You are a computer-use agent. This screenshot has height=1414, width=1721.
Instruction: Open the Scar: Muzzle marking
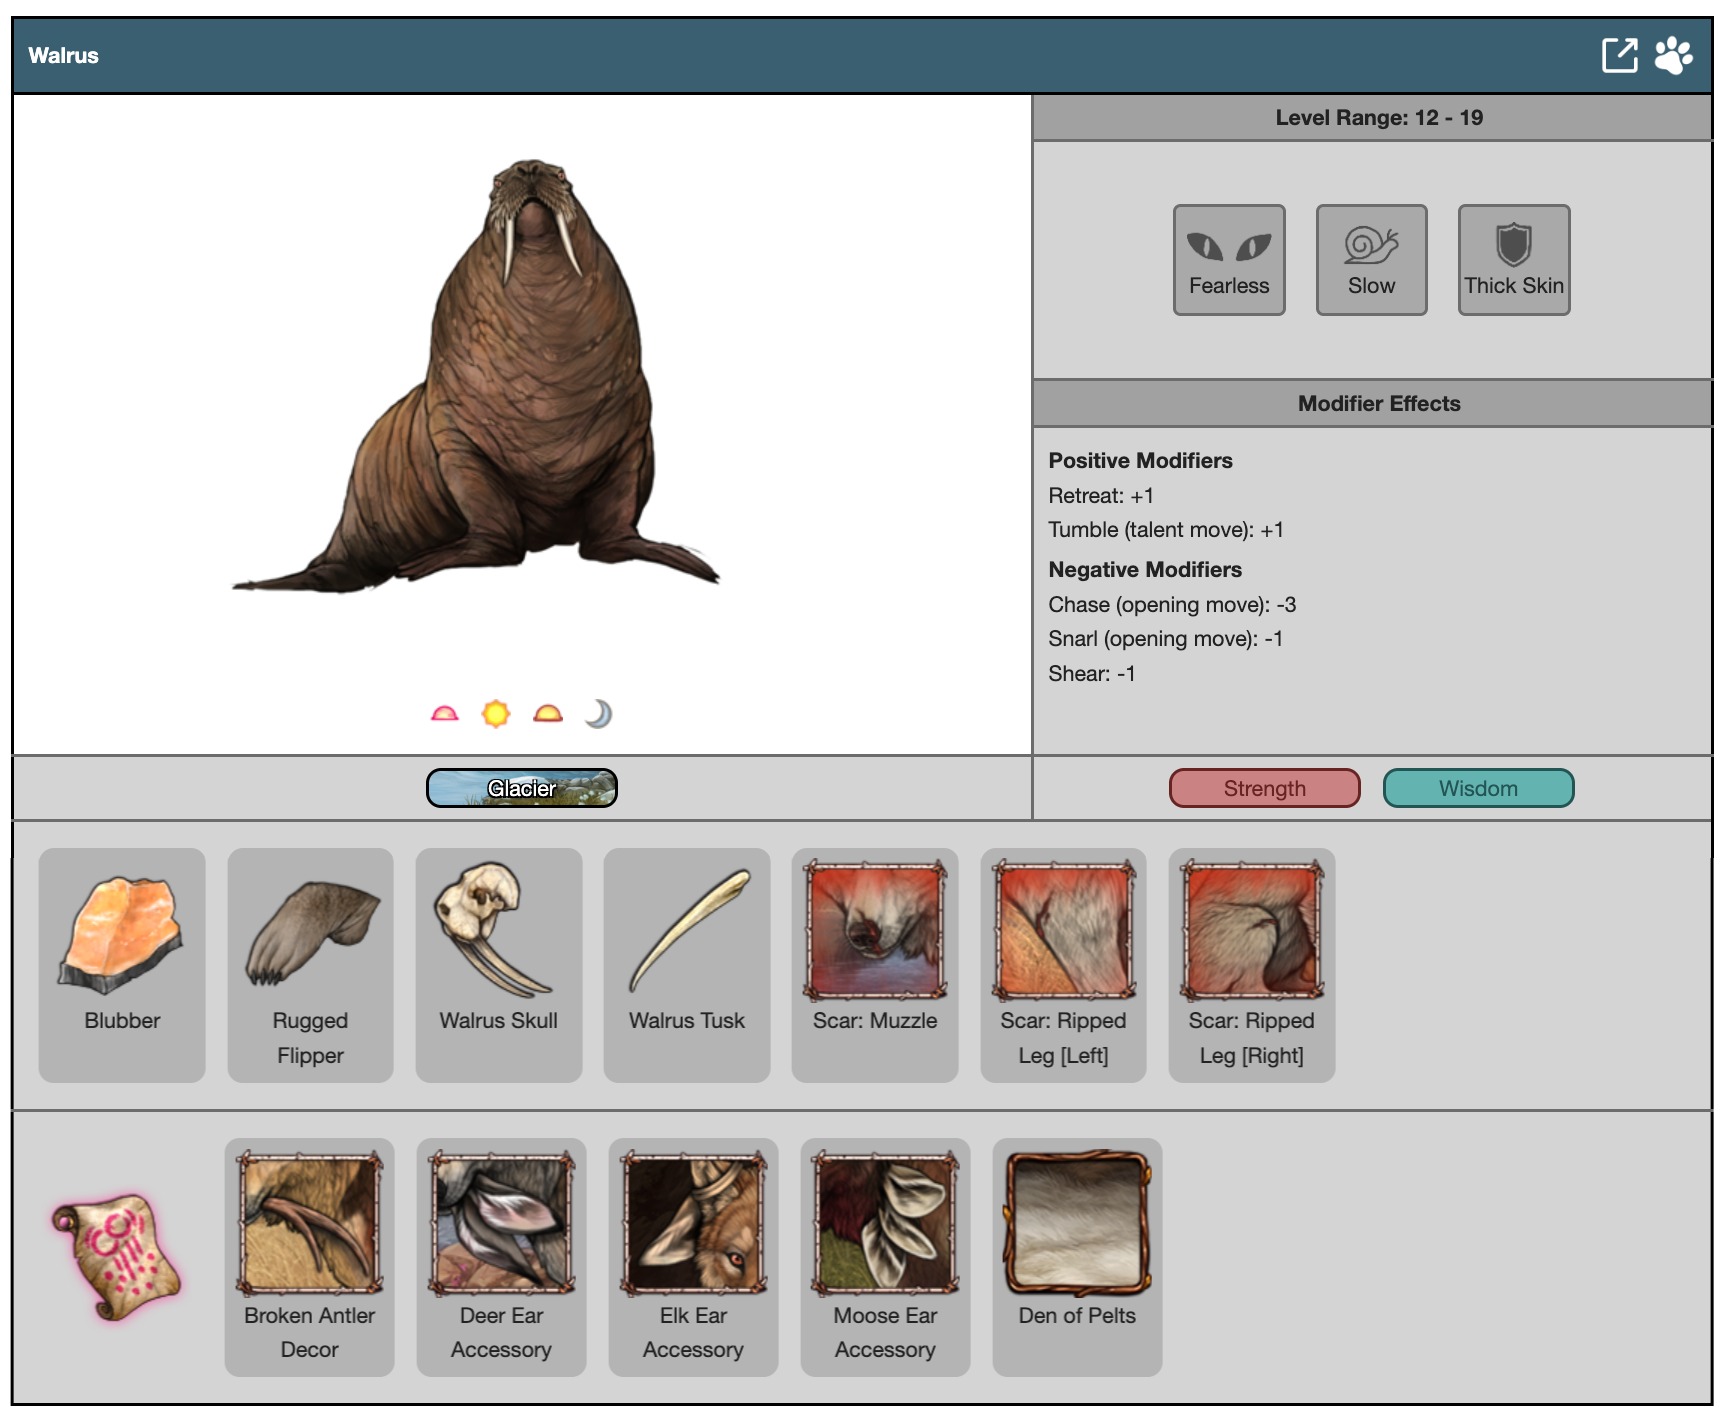pos(875,964)
